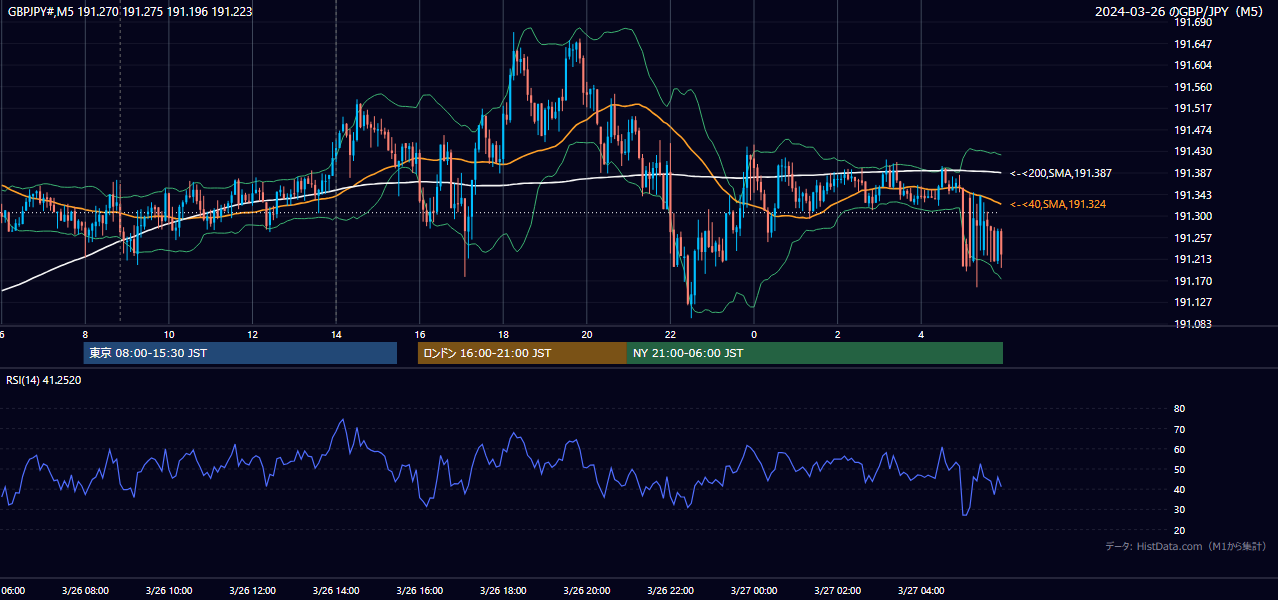
Task: Click the 40 SMA 191.324 label
Action: [1059, 204]
